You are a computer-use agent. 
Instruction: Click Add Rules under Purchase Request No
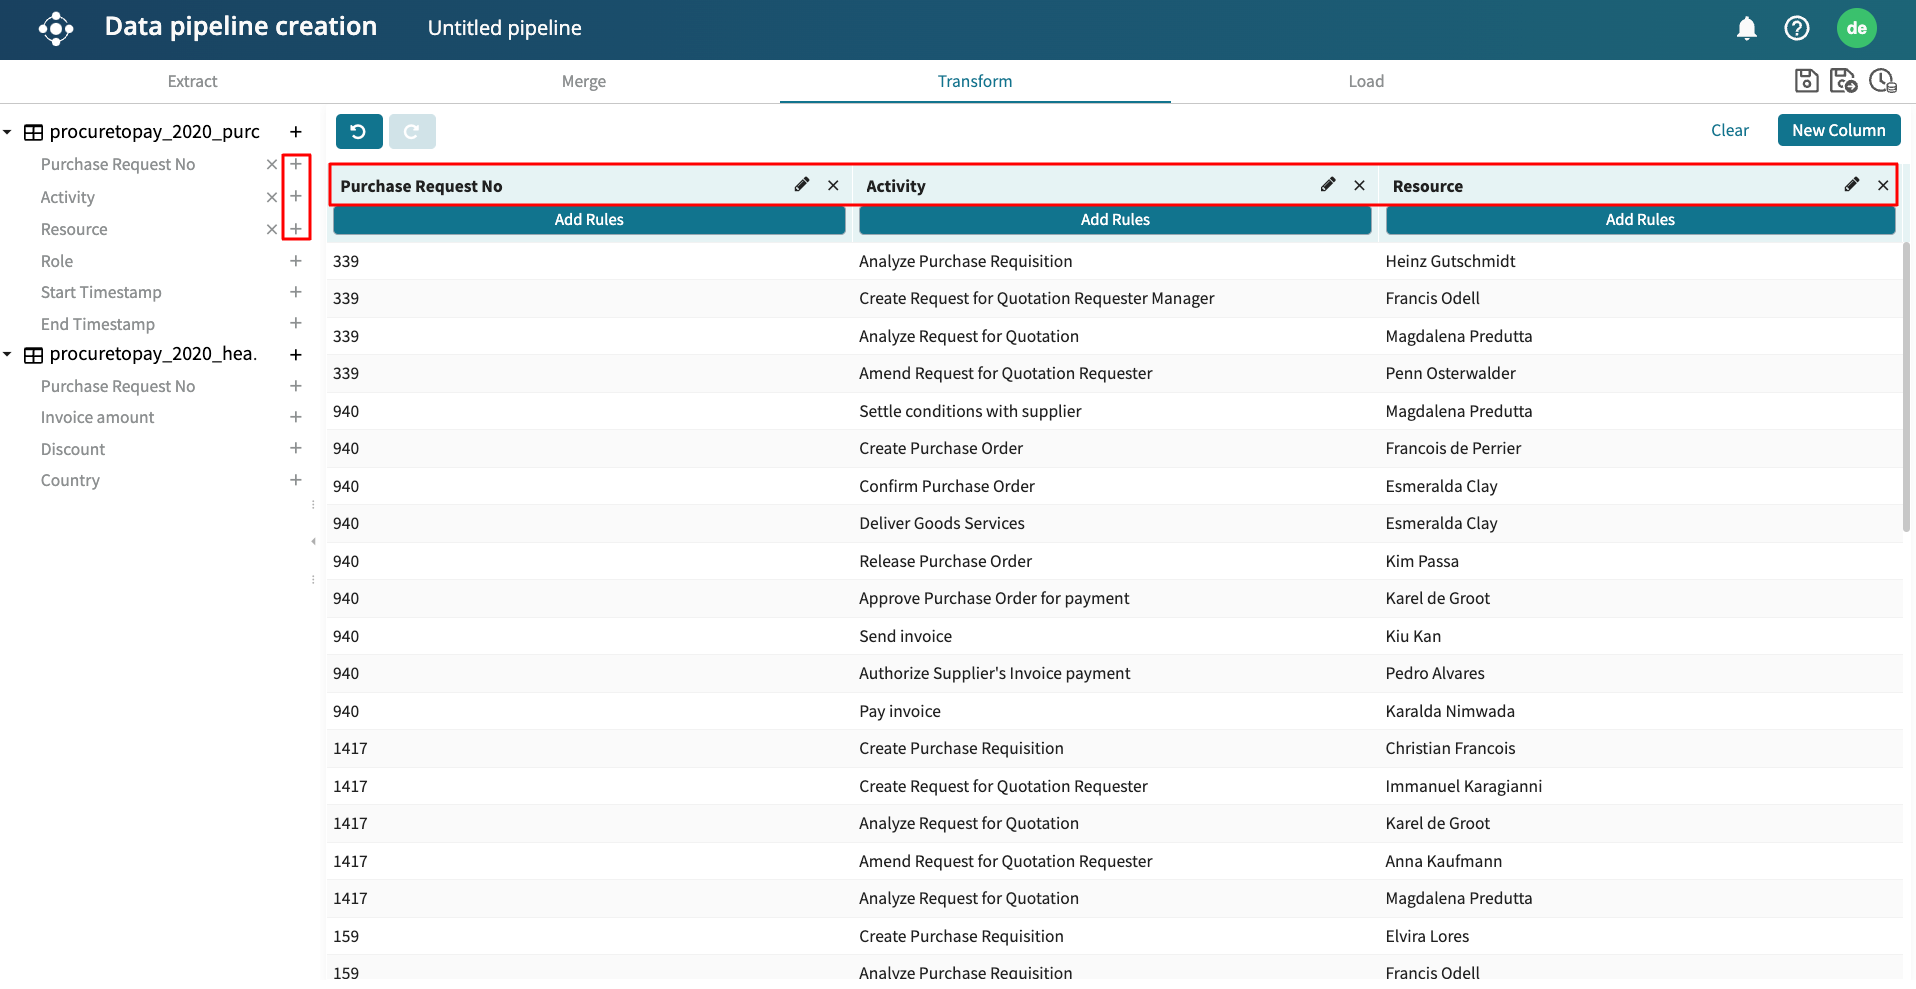(589, 220)
